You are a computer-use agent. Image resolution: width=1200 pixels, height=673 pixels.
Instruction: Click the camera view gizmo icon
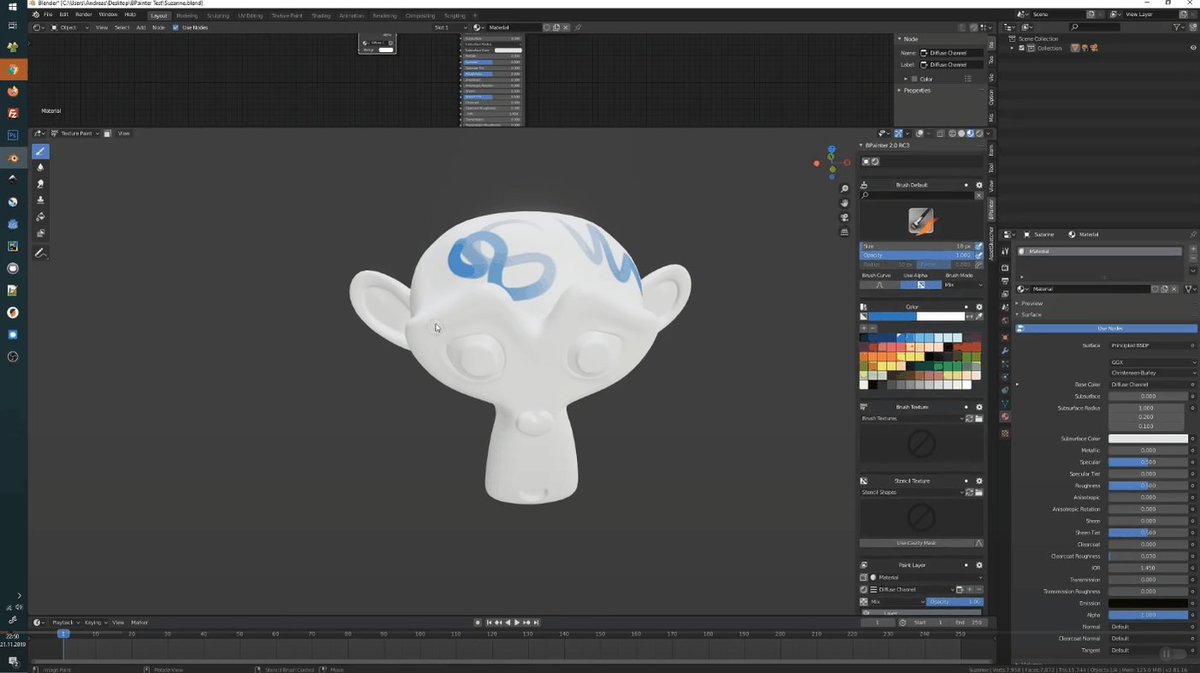[x=845, y=217]
